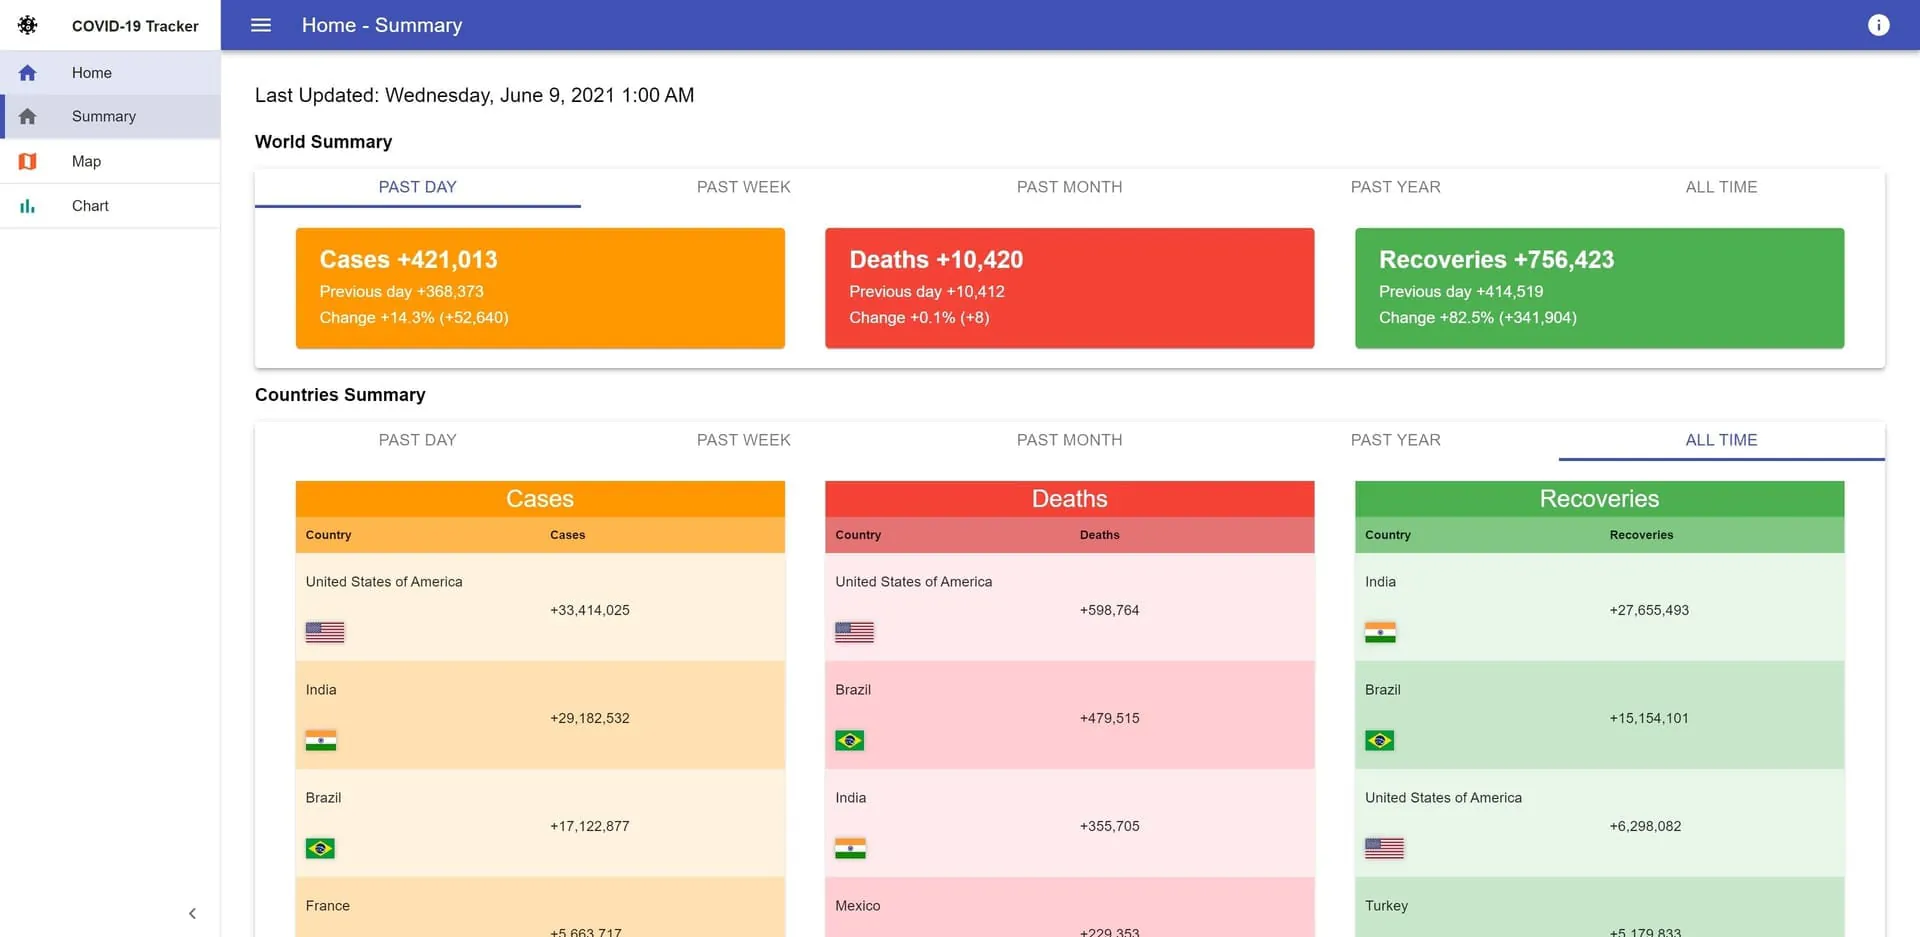Select World Summary Past Day tab
Image resolution: width=1920 pixels, height=937 pixels.
pyautogui.click(x=418, y=187)
